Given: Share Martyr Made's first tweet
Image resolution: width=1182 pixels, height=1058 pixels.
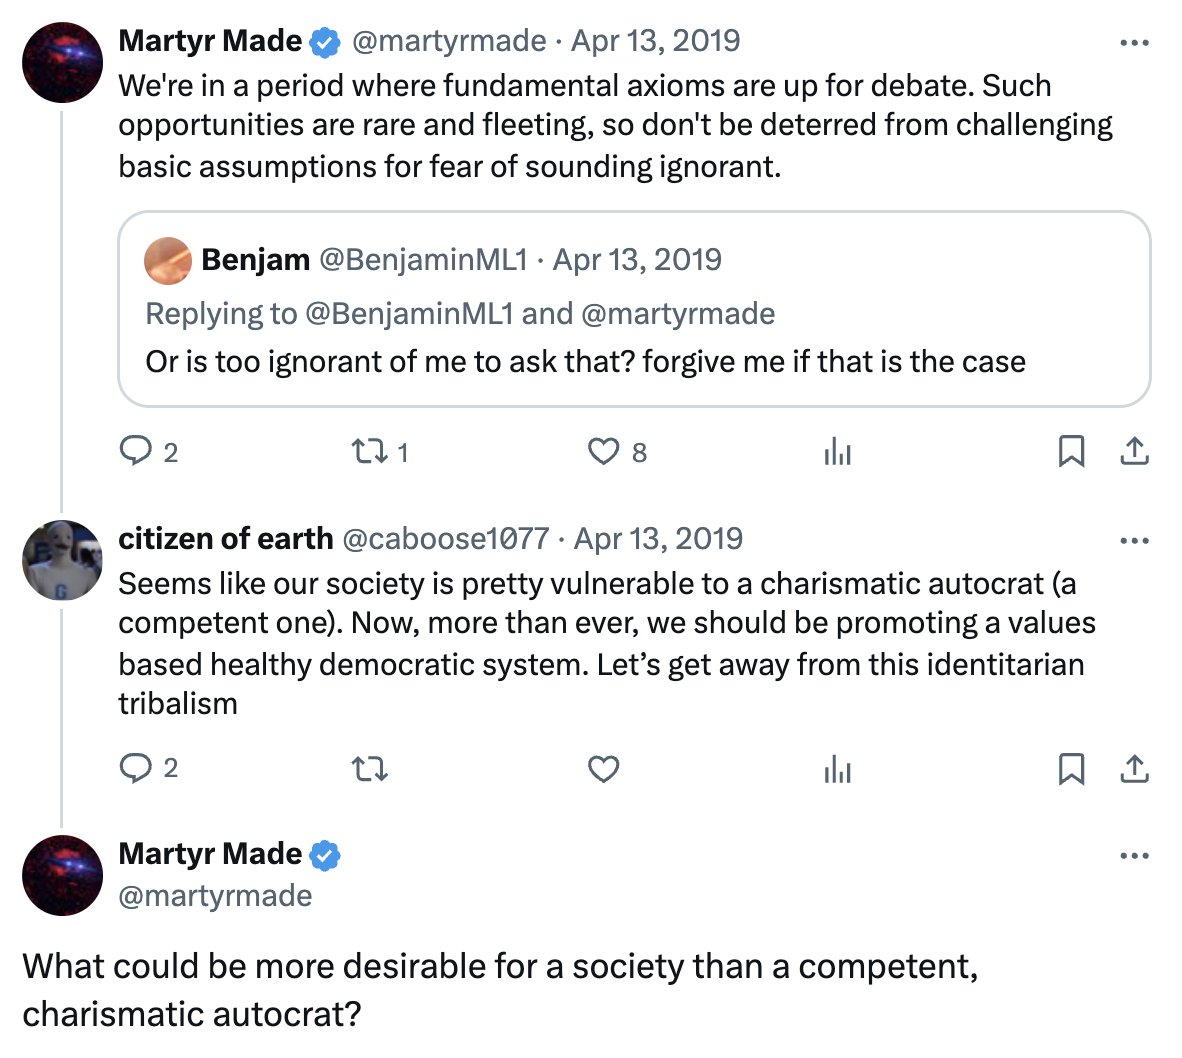Looking at the screenshot, I should [1134, 452].
